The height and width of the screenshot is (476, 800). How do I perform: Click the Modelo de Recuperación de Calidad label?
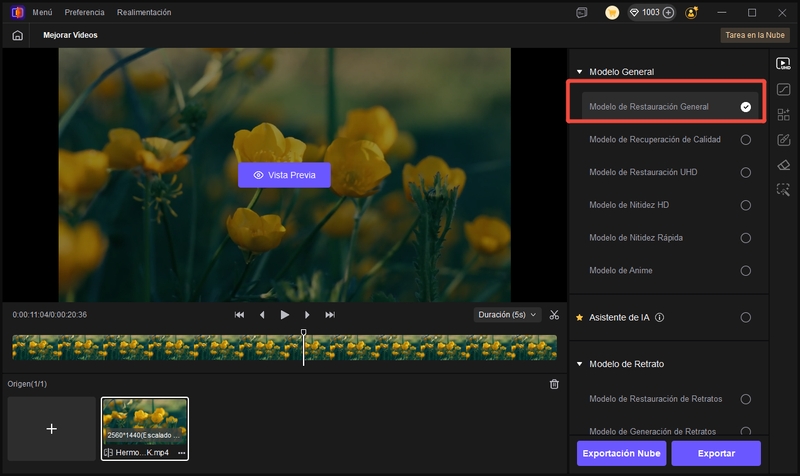pos(655,140)
